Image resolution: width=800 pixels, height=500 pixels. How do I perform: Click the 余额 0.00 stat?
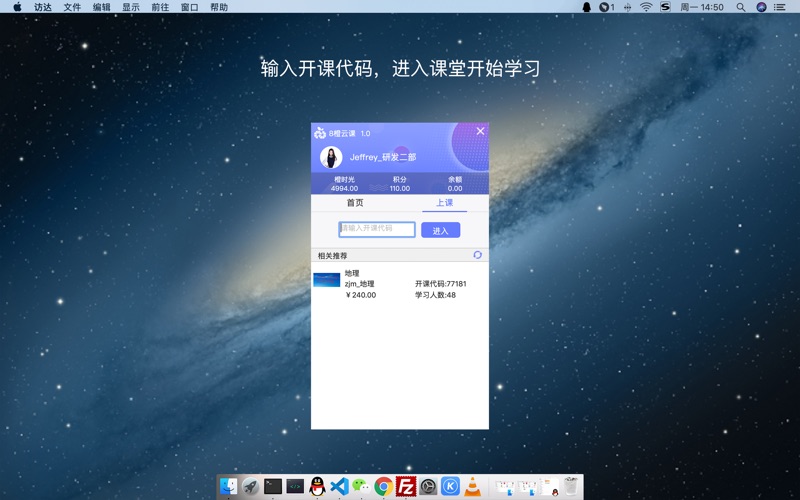tap(455, 184)
